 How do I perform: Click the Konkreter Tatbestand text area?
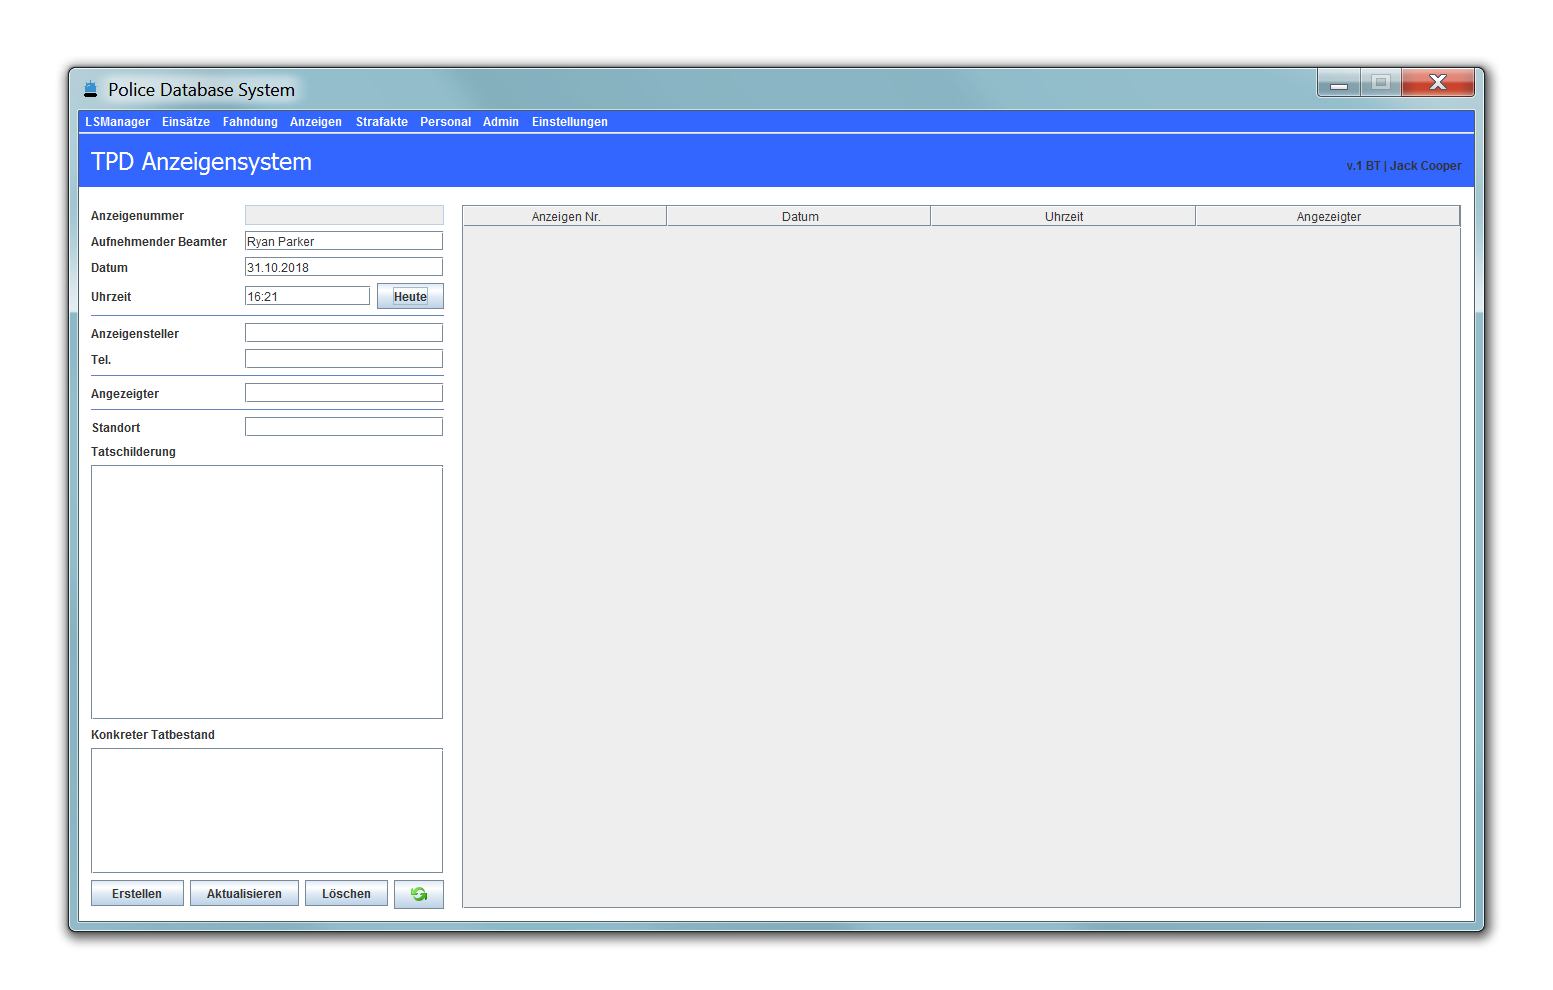266,810
